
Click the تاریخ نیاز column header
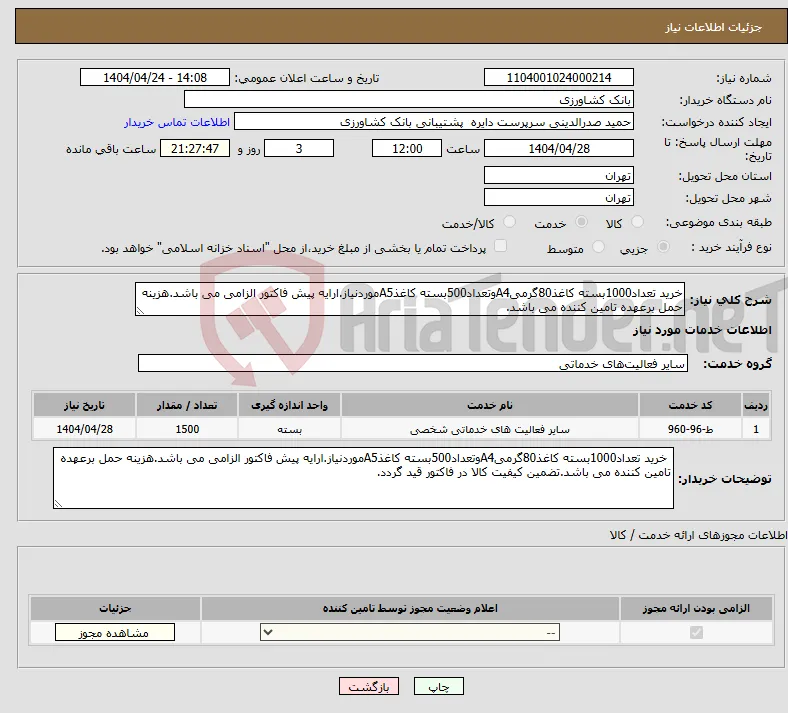pyautogui.click(x=84, y=405)
